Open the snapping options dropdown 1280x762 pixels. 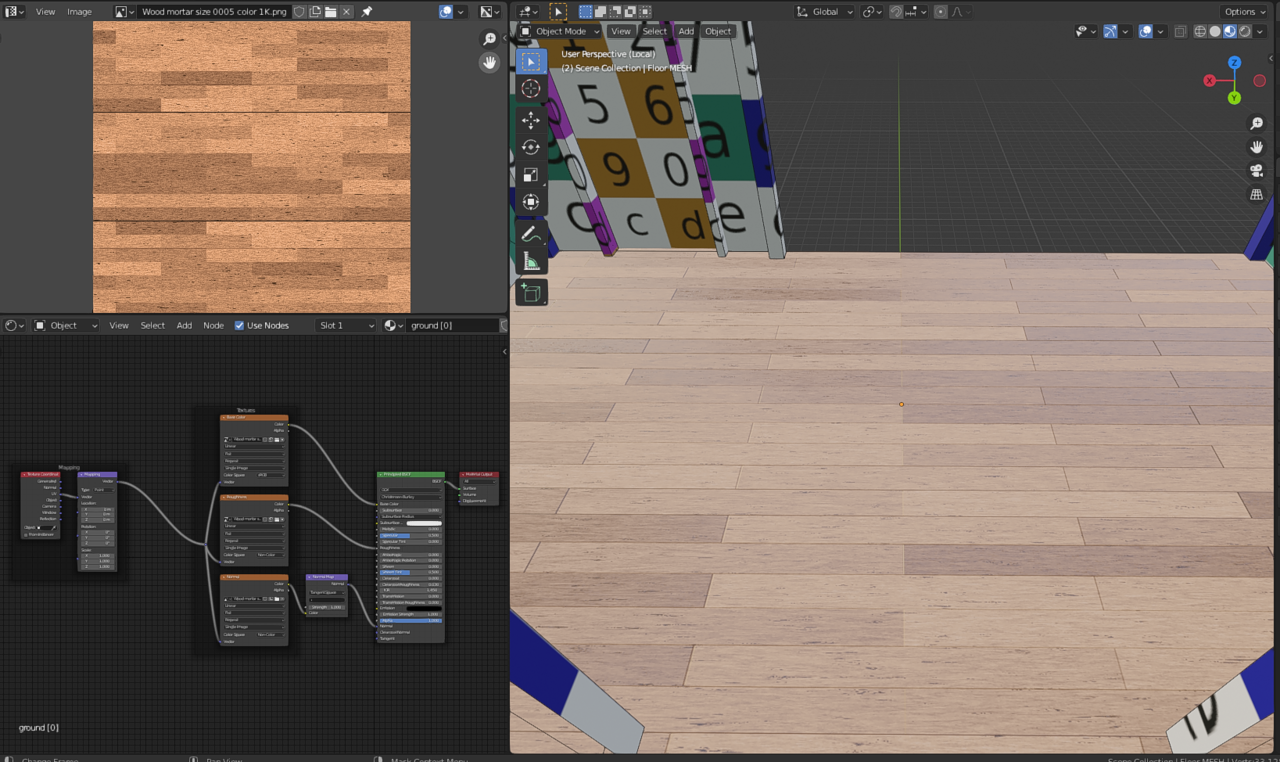(914, 12)
